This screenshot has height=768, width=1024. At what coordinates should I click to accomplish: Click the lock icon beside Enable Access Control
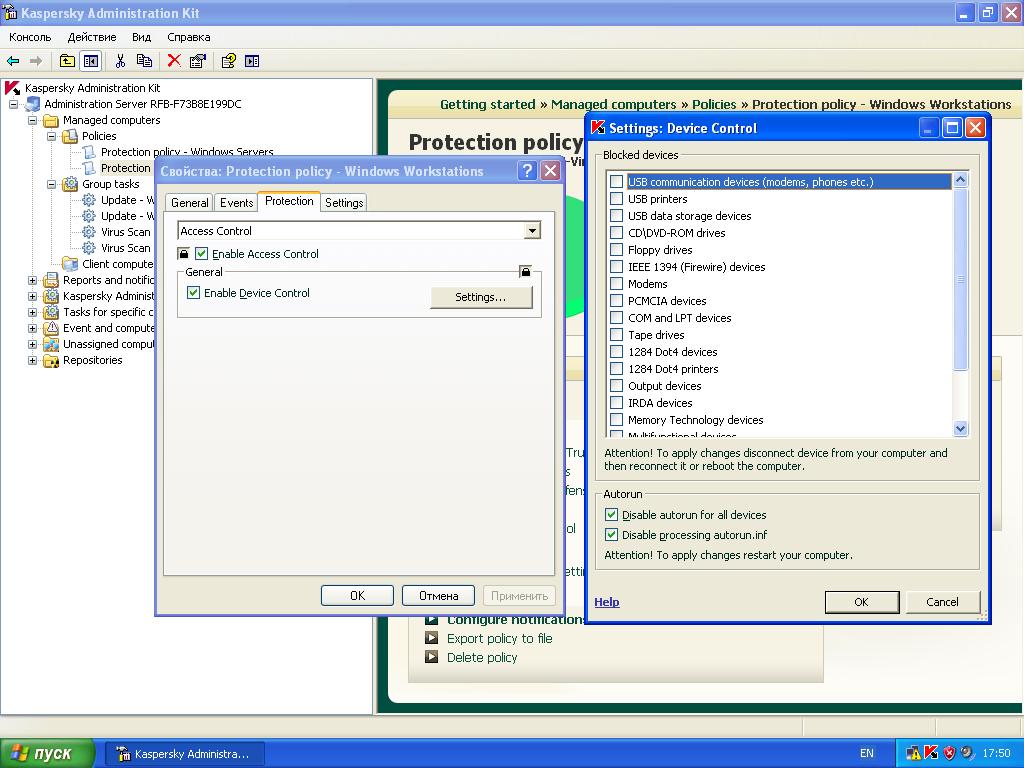[184, 253]
